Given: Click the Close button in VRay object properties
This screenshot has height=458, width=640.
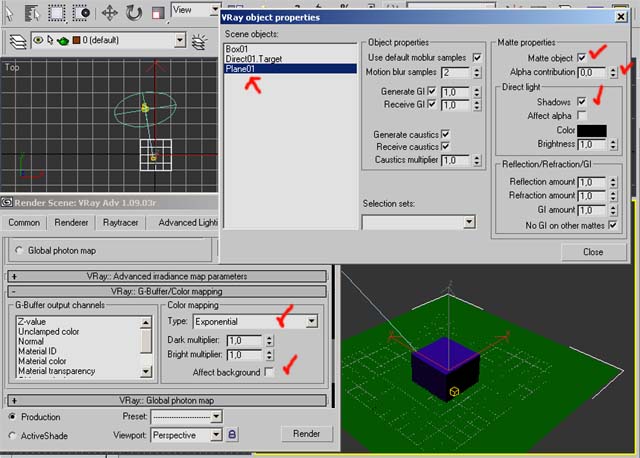Looking at the screenshot, I should point(593,252).
